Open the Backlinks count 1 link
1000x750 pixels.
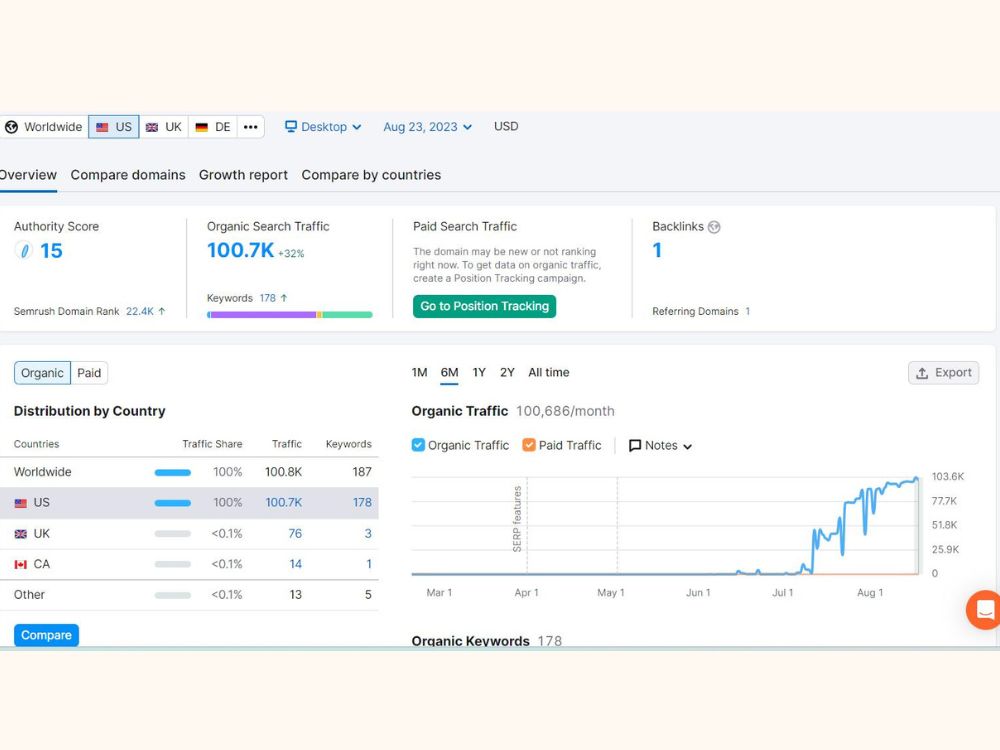(657, 250)
